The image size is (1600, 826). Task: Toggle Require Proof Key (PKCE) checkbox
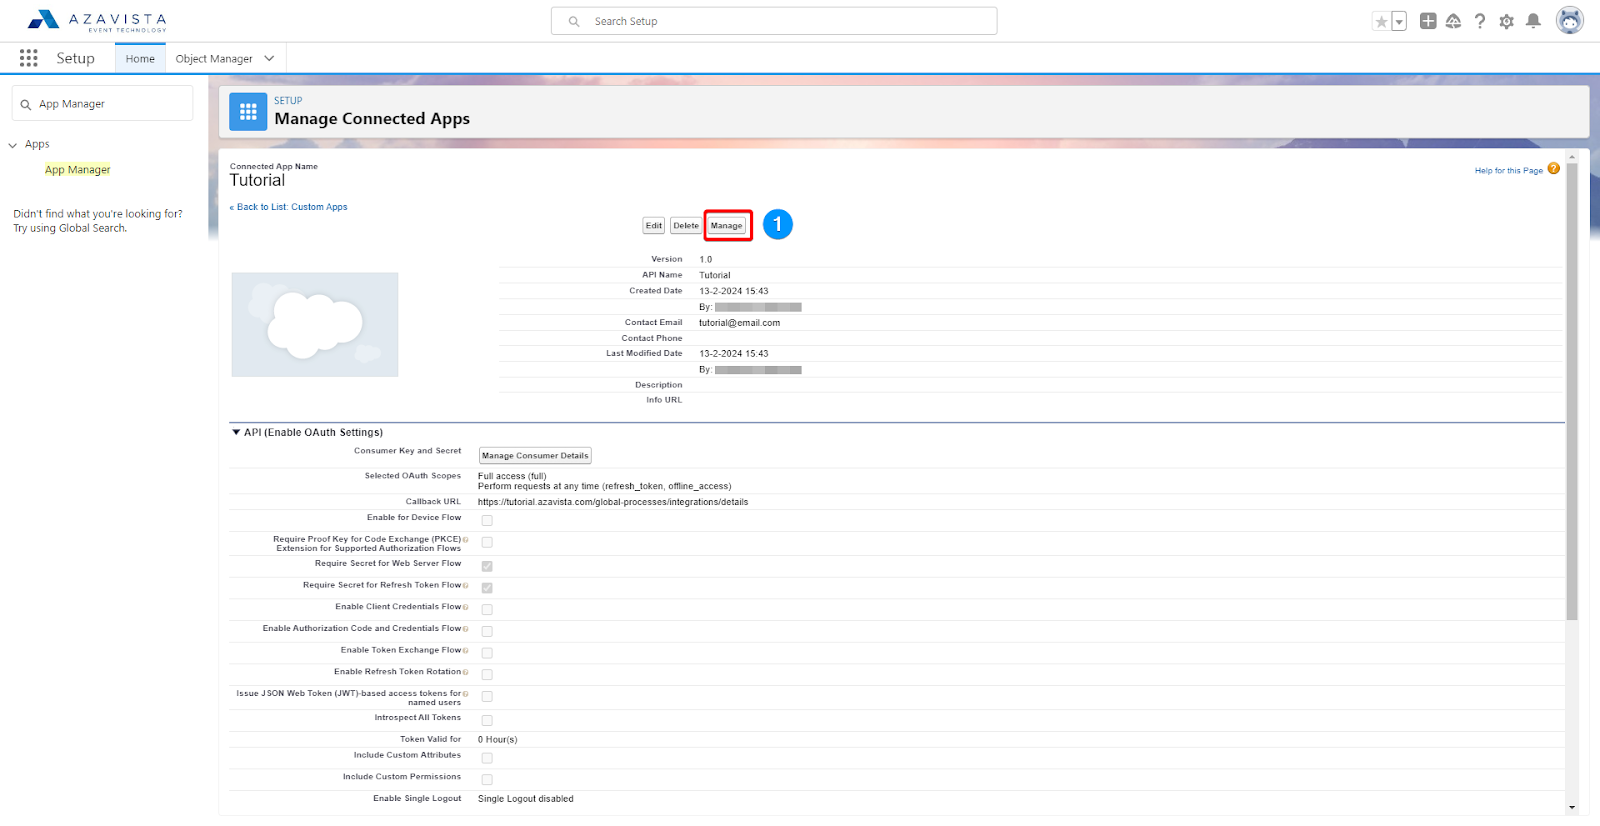(487, 543)
